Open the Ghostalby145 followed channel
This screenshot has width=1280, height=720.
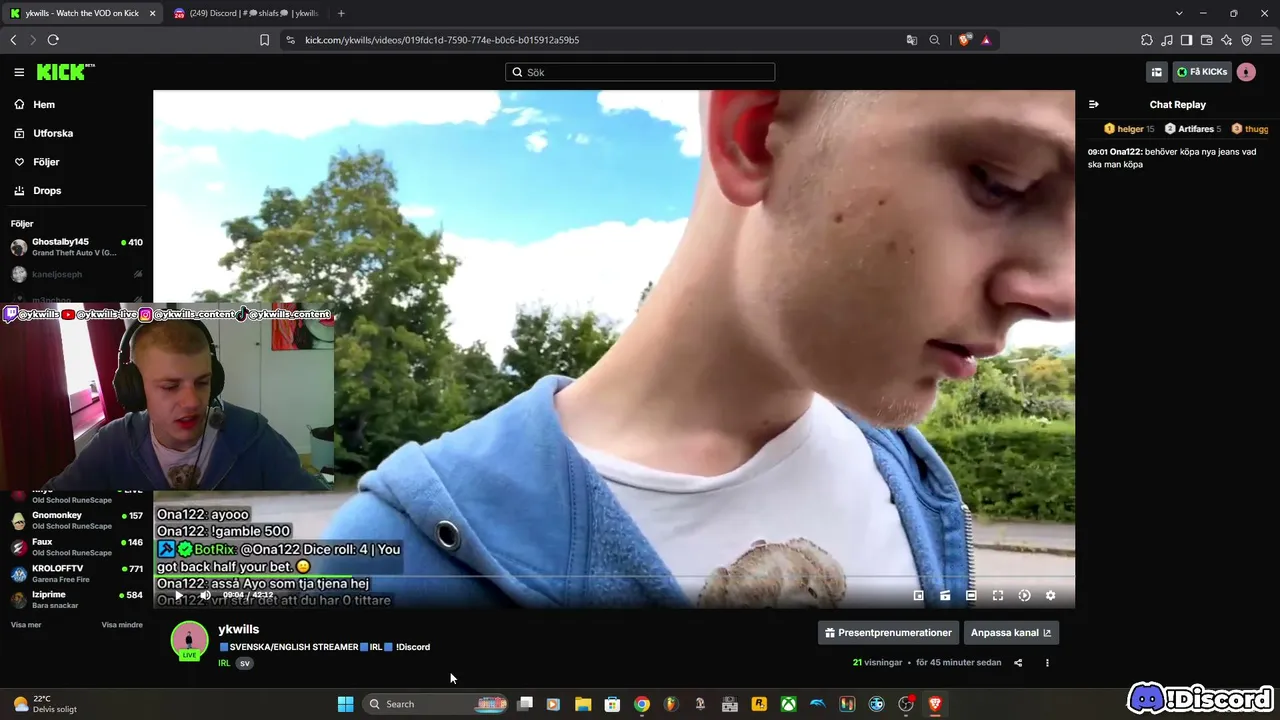point(77,247)
